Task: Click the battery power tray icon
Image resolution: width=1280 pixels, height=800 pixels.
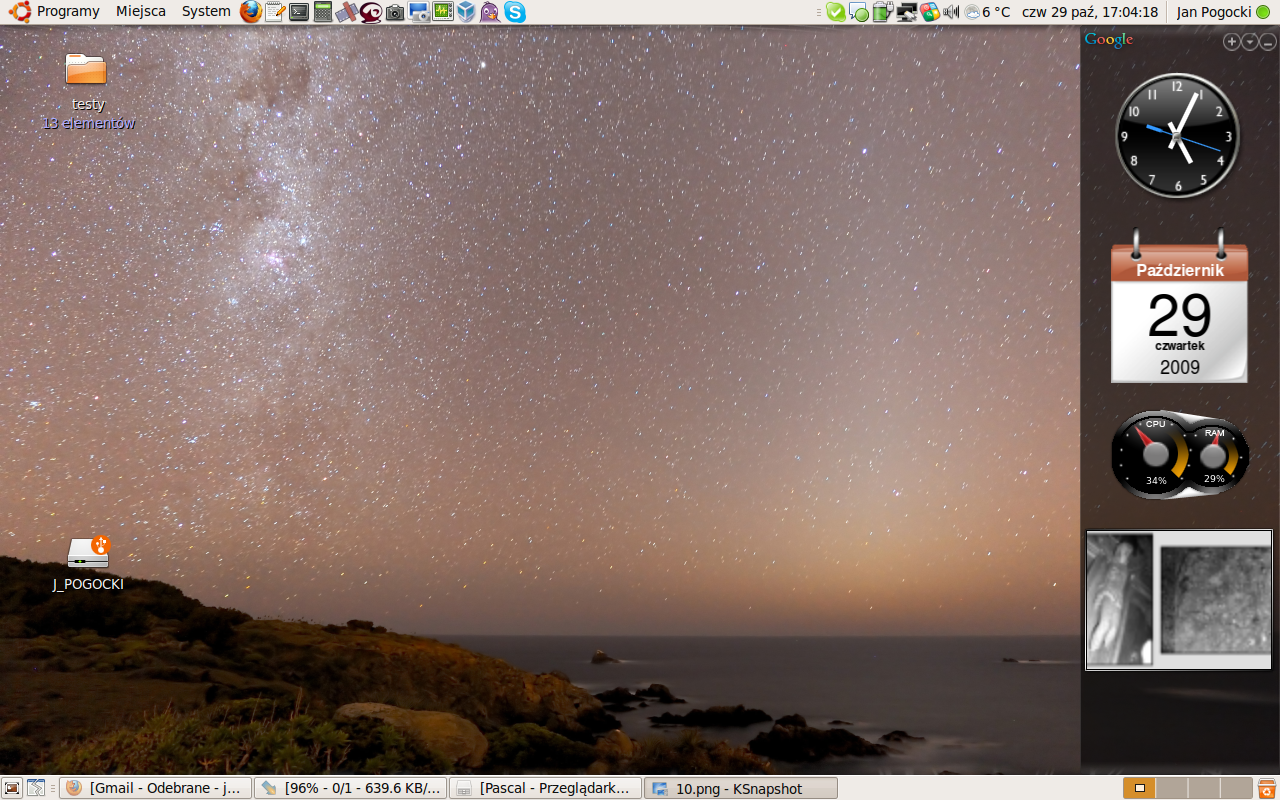Action: pyautogui.click(x=881, y=12)
